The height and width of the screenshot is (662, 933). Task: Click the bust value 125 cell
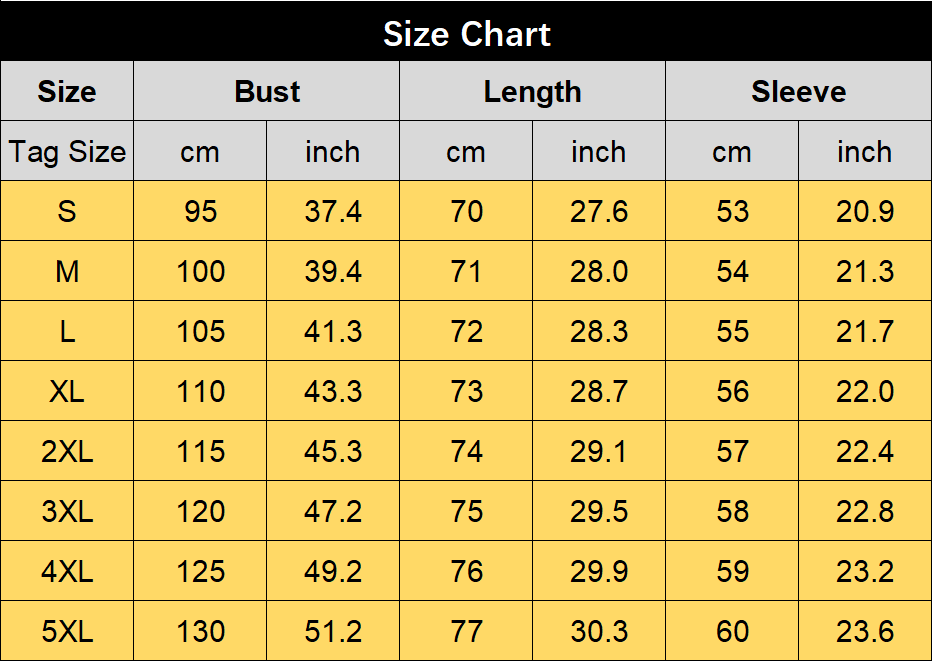(x=201, y=572)
